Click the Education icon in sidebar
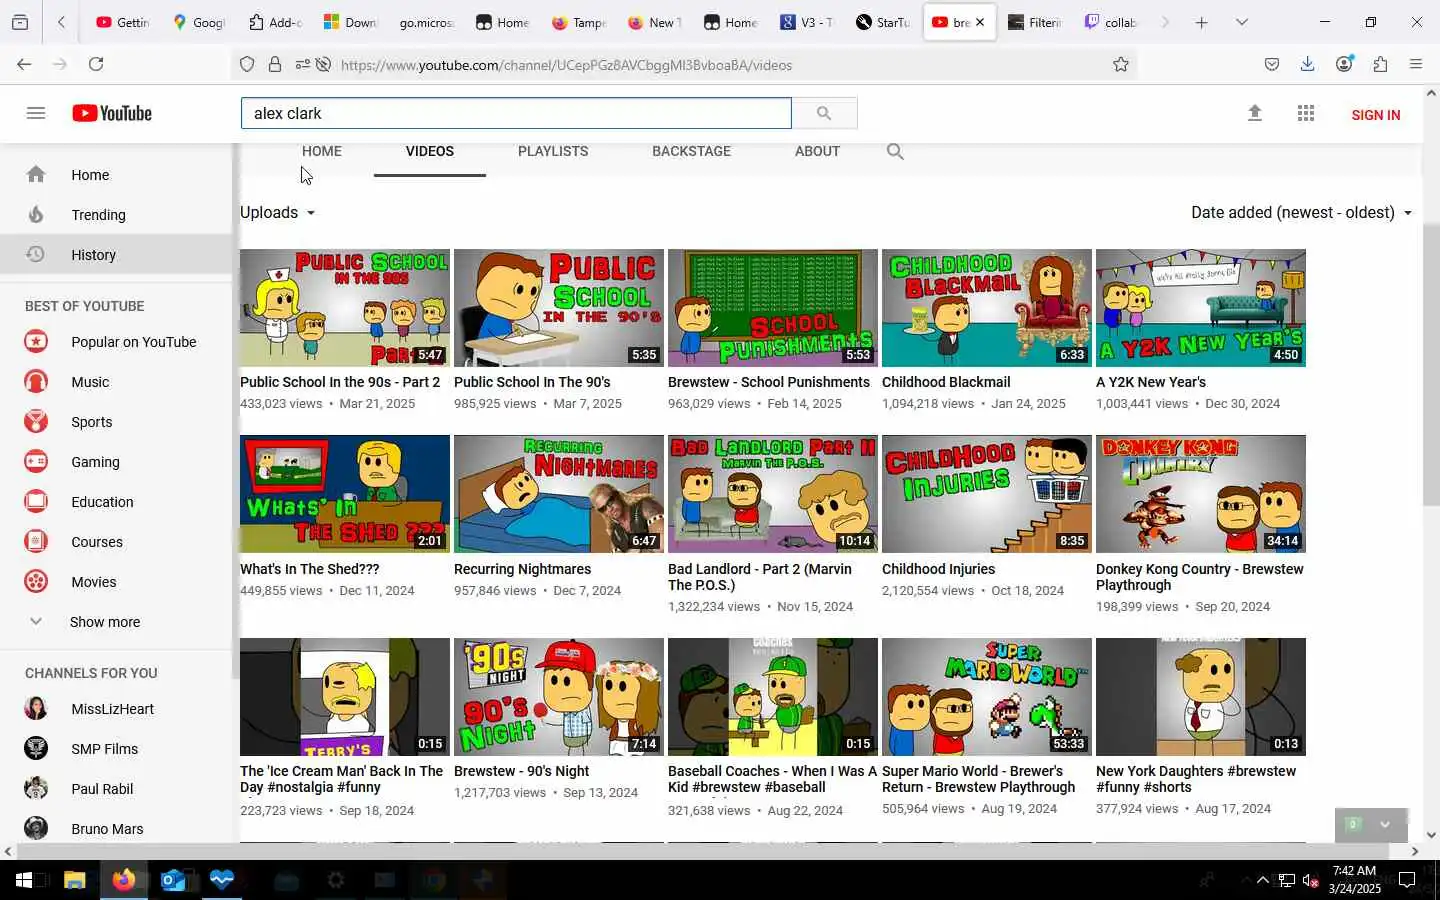Screen dimensions: 1440x900 (36, 502)
